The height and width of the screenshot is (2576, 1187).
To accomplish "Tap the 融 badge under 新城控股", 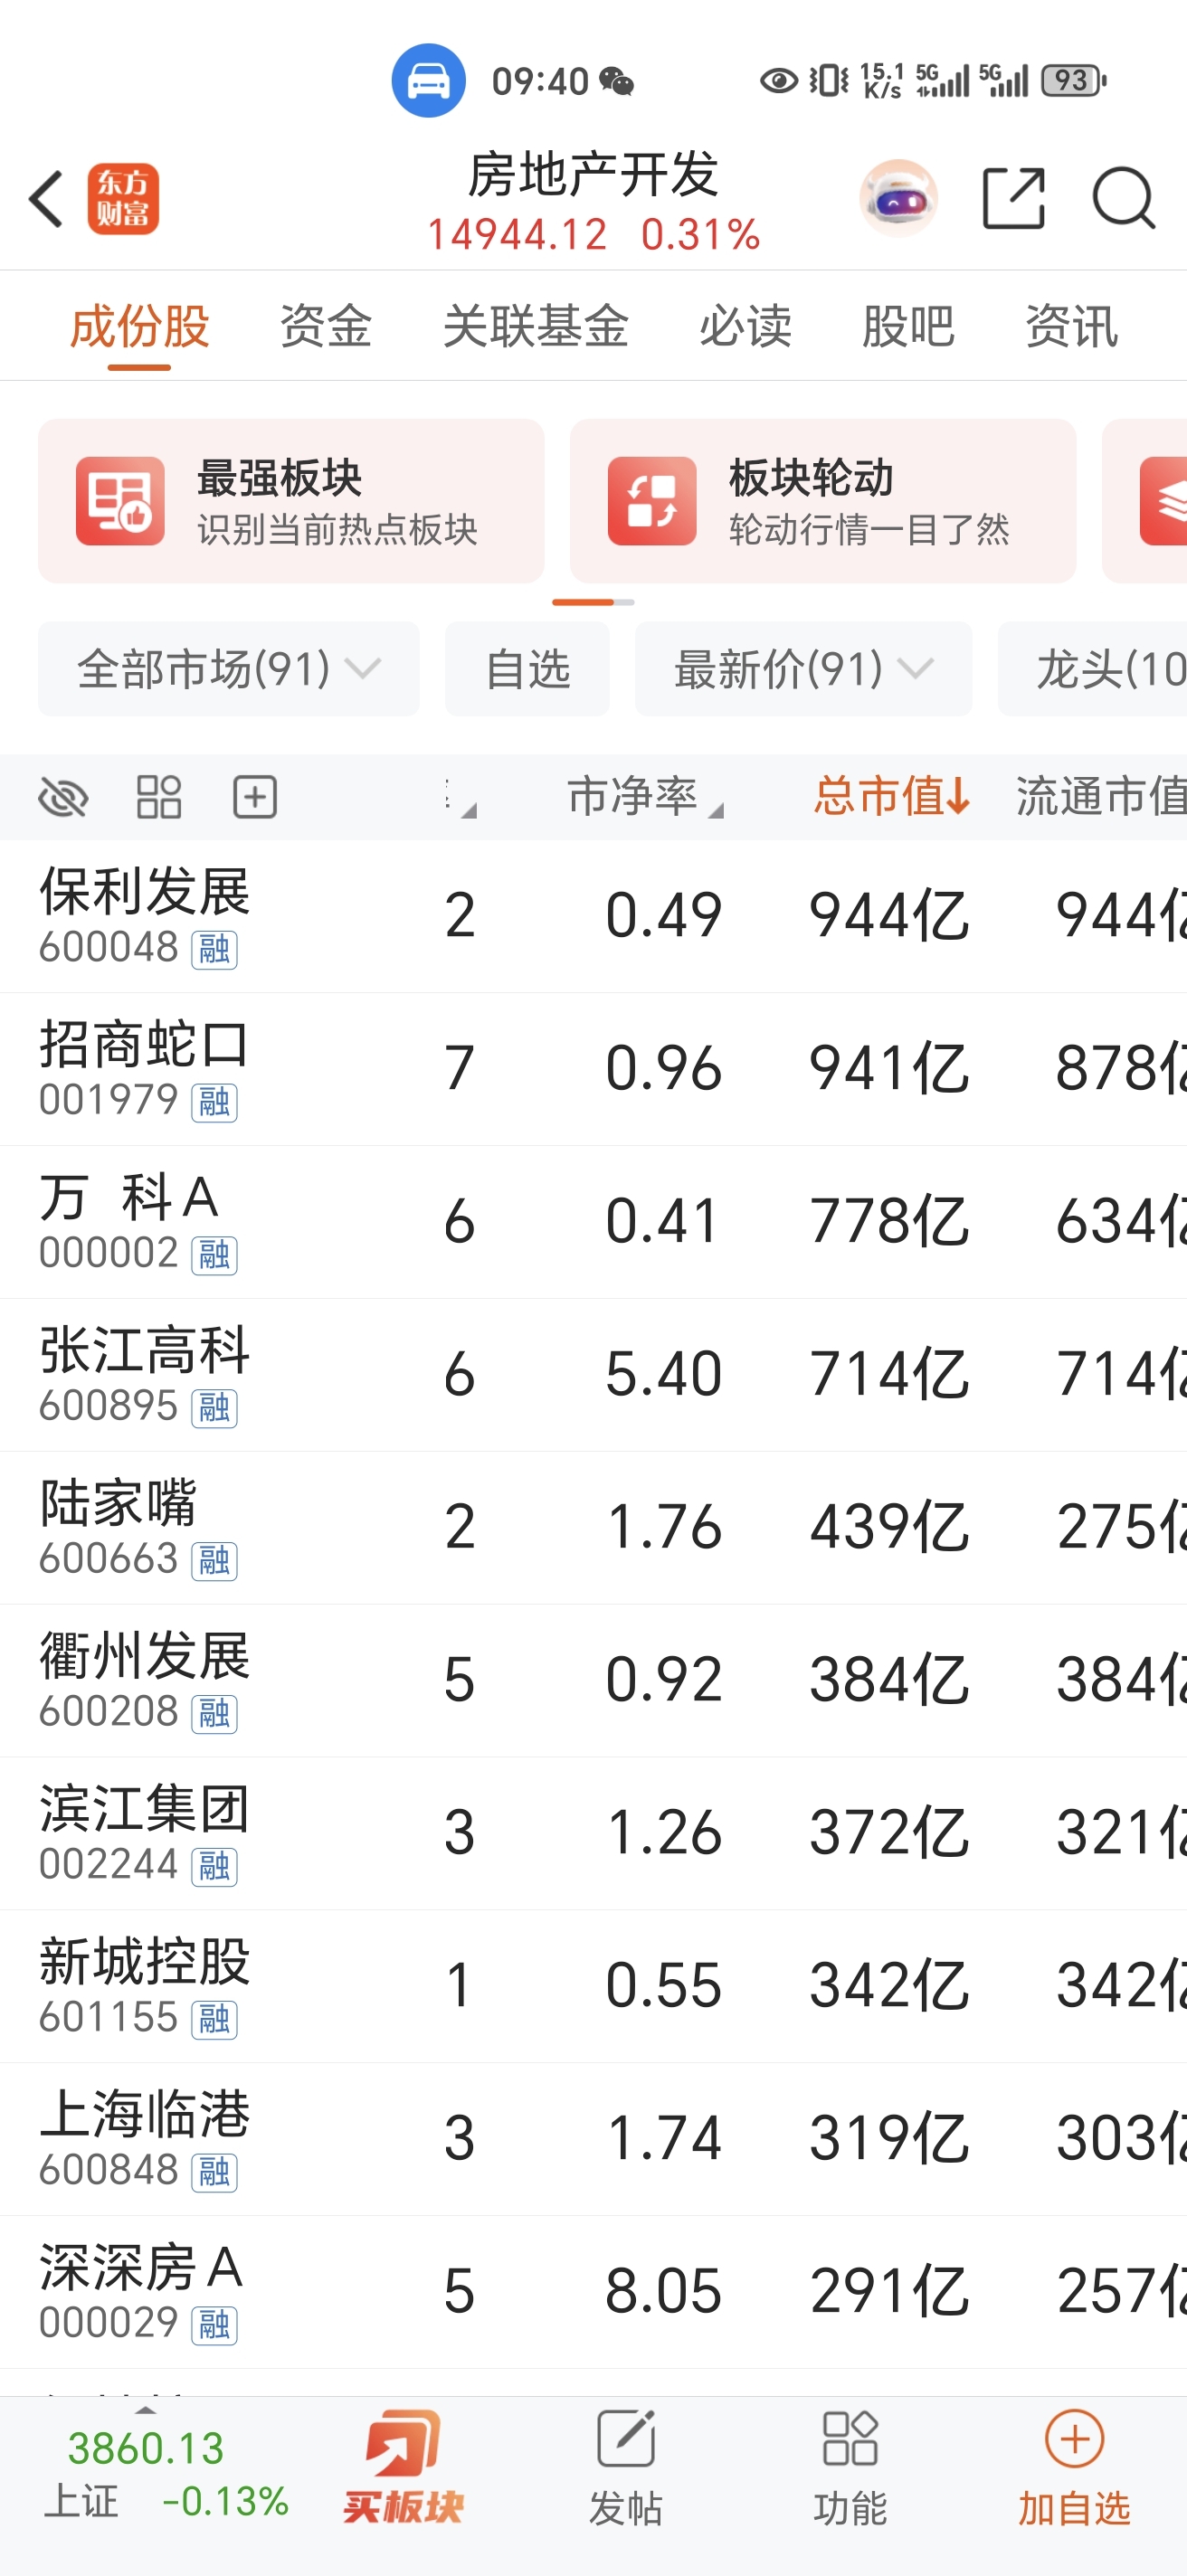I will click(x=214, y=2020).
